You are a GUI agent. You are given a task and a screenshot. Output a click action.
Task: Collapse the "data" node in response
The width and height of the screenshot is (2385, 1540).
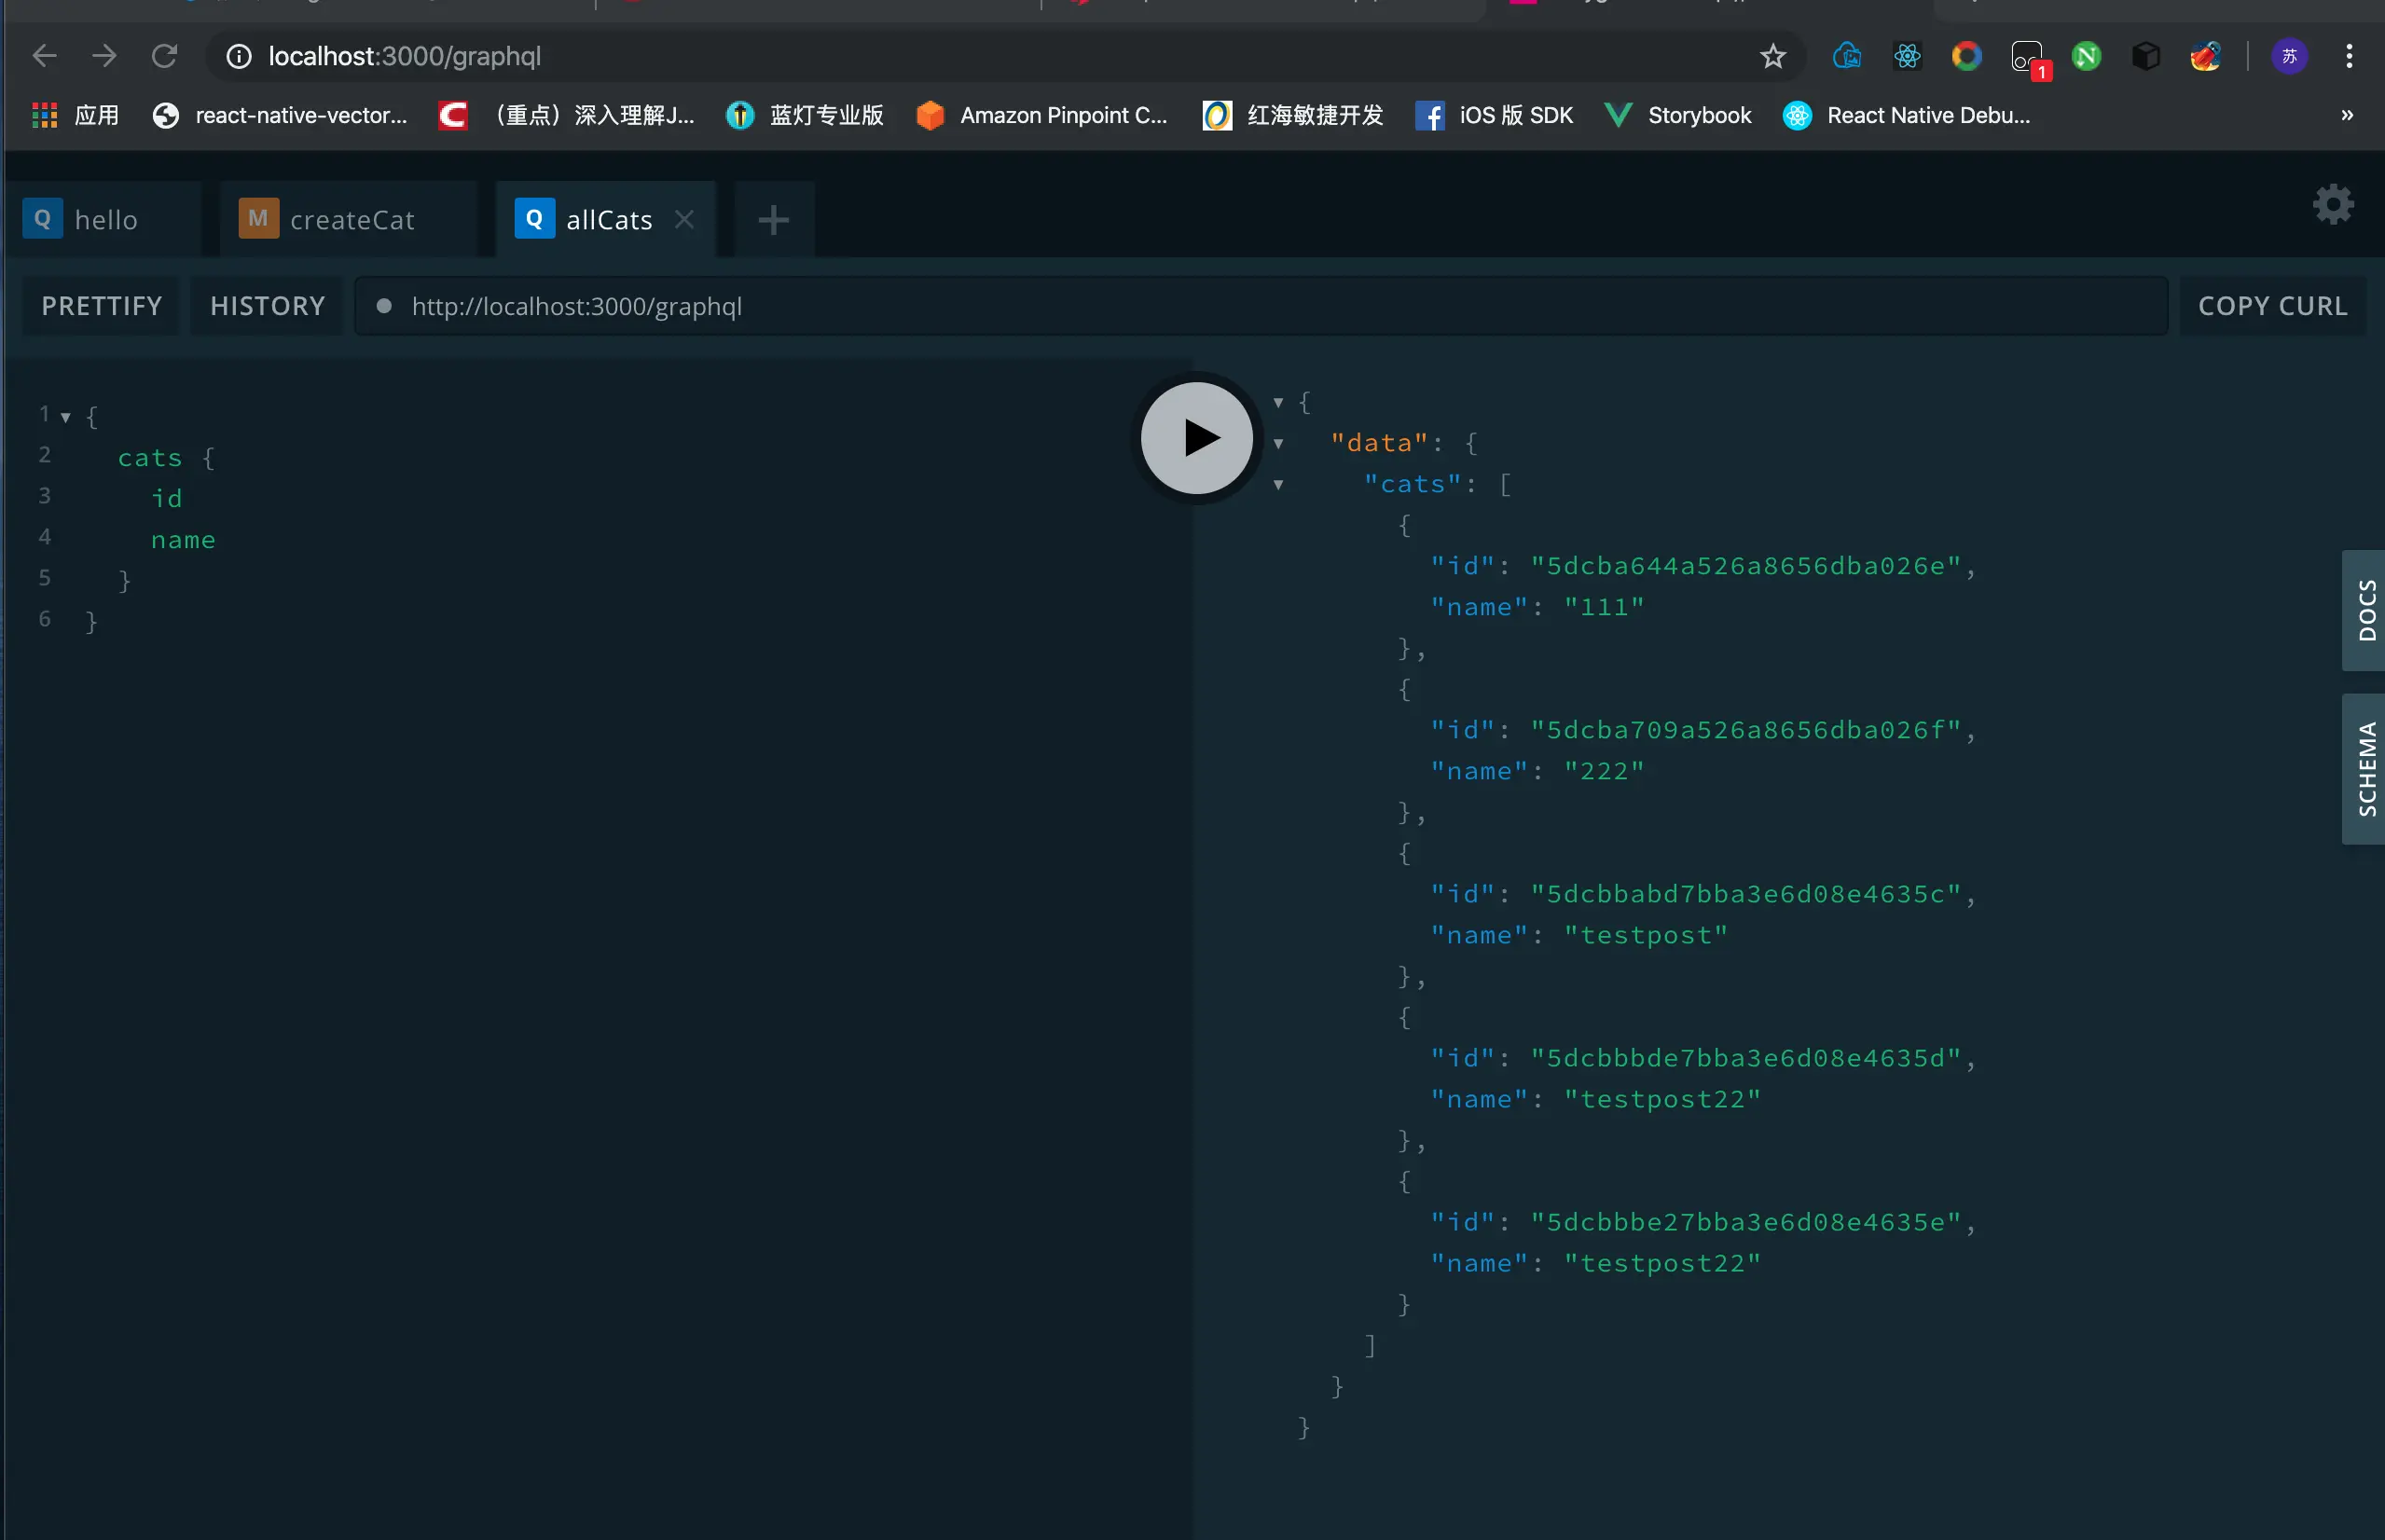click(1278, 443)
